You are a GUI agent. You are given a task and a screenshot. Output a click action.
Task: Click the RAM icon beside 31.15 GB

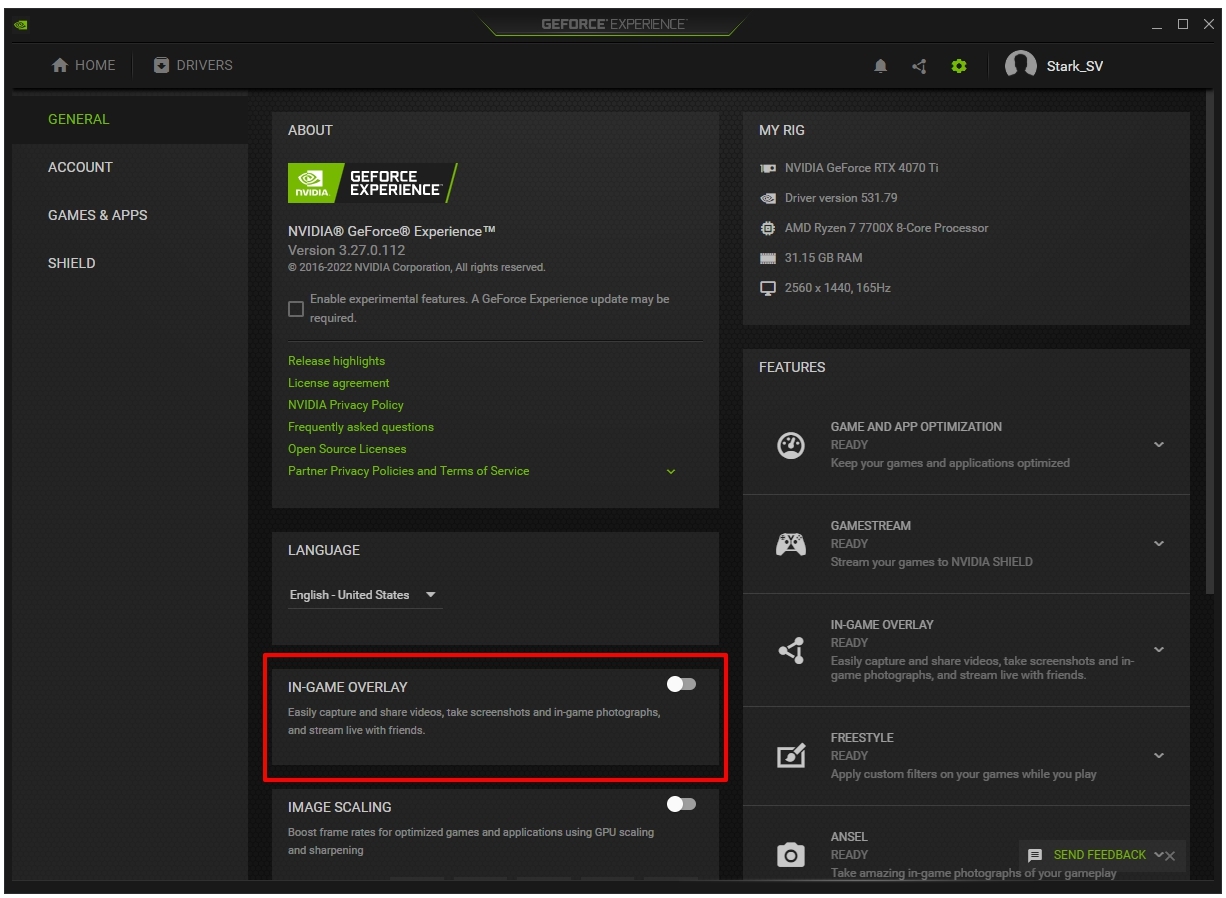768,258
